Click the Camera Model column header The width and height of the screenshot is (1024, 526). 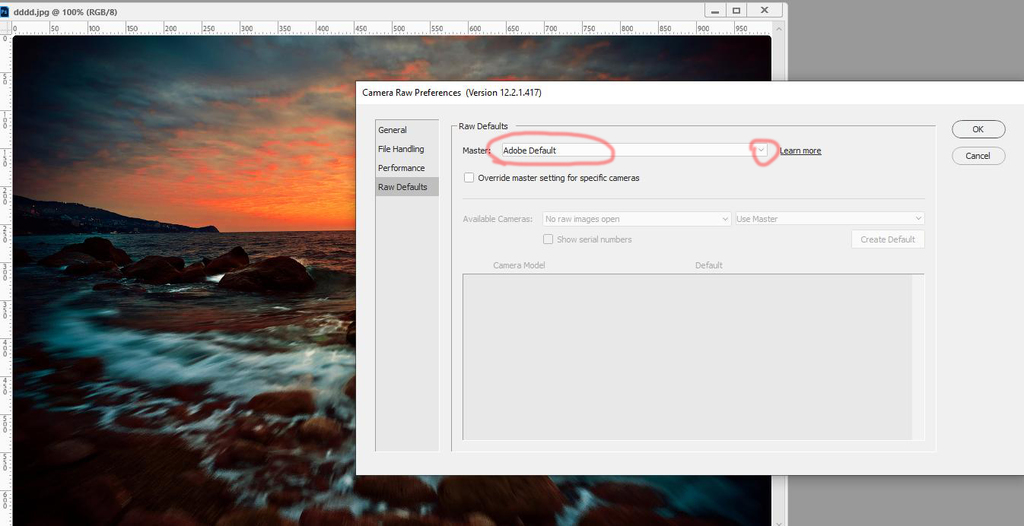519,265
